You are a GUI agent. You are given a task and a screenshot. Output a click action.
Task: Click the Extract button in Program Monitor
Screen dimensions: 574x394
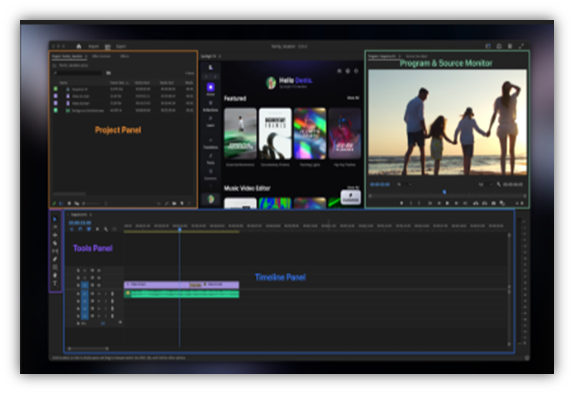pos(485,203)
